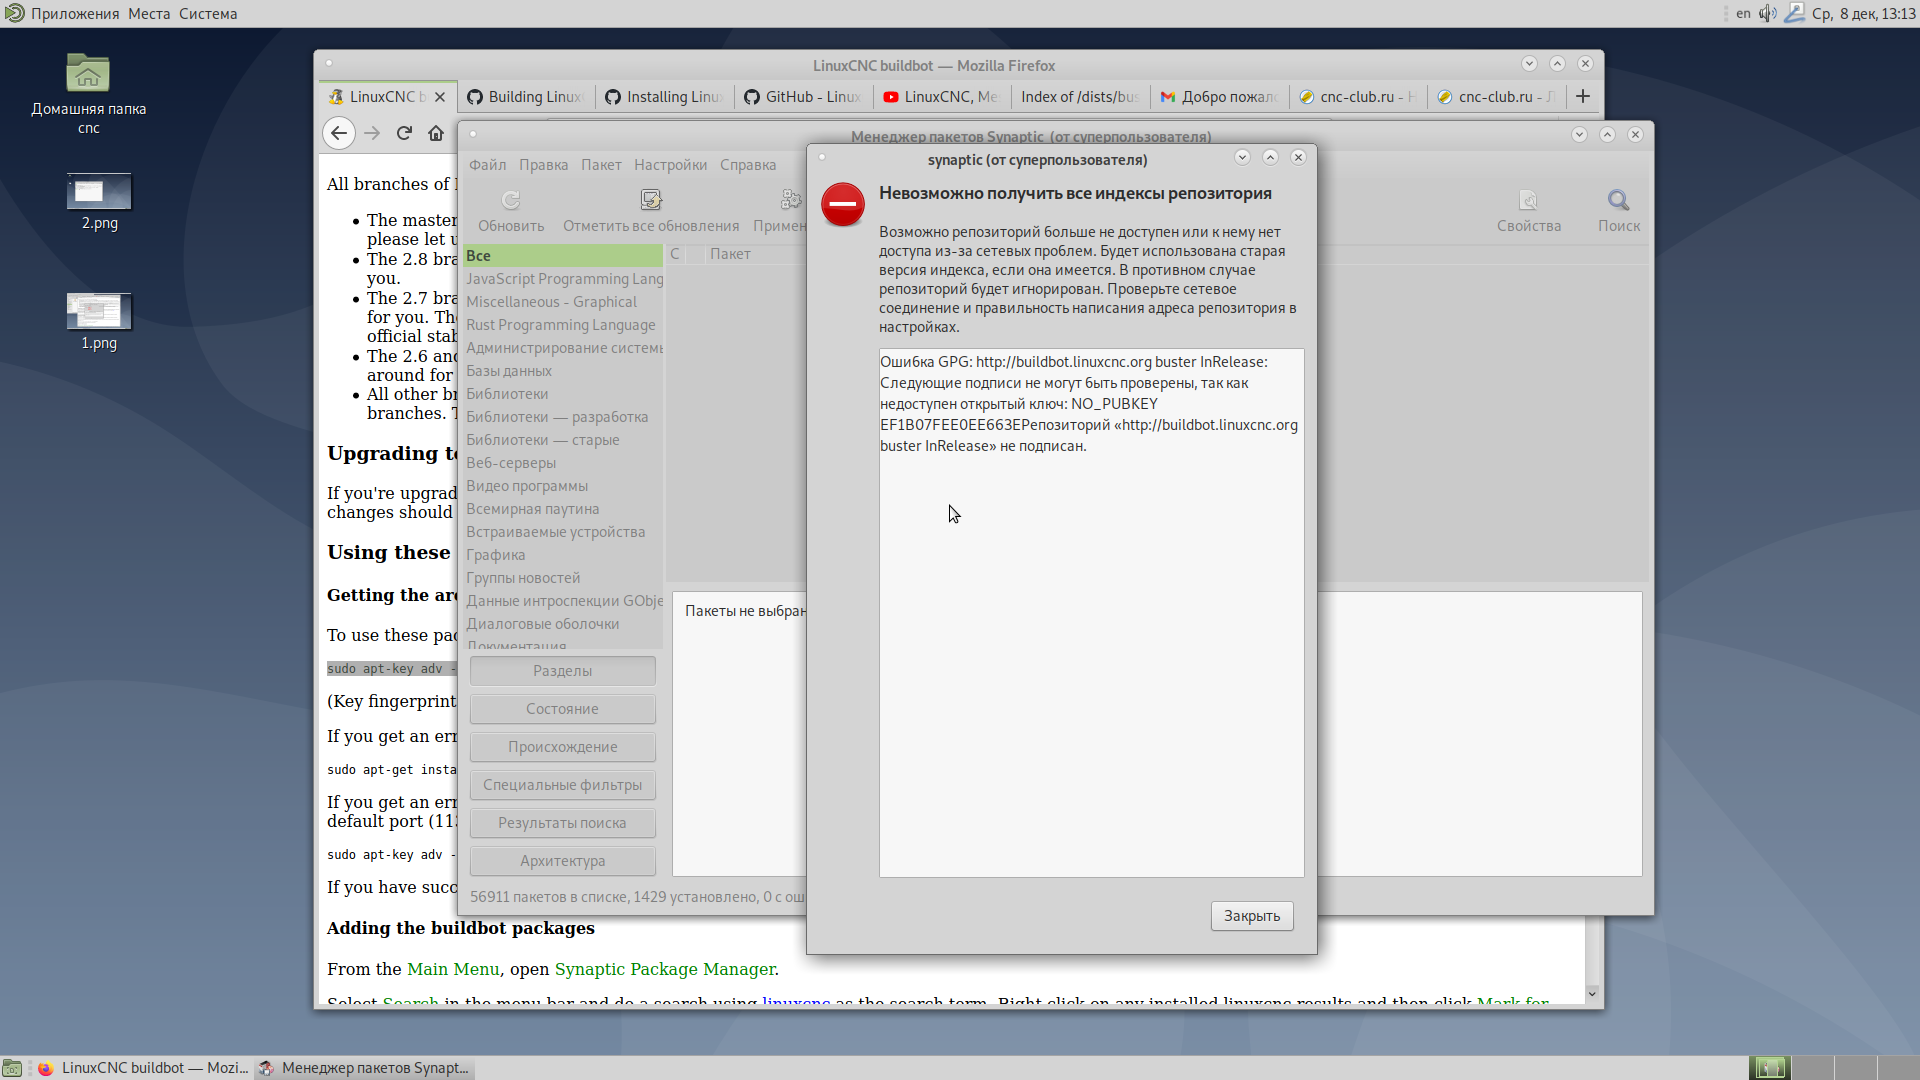
Task: Click the Main Menu link on page
Action: point(453,969)
